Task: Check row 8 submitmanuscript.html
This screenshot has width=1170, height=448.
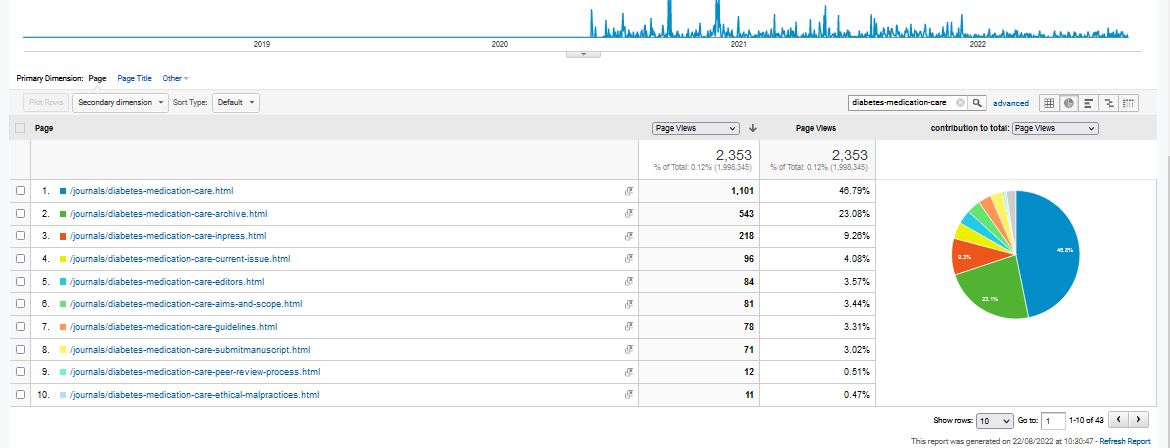Action: coord(20,349)
